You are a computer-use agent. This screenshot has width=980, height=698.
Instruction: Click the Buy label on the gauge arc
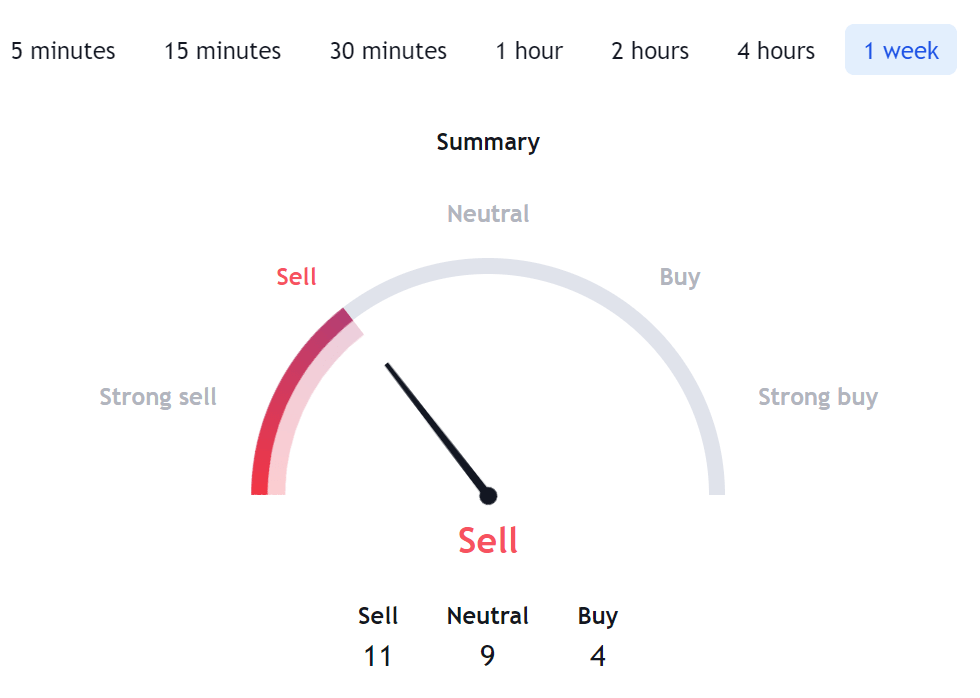pos(680,277)
